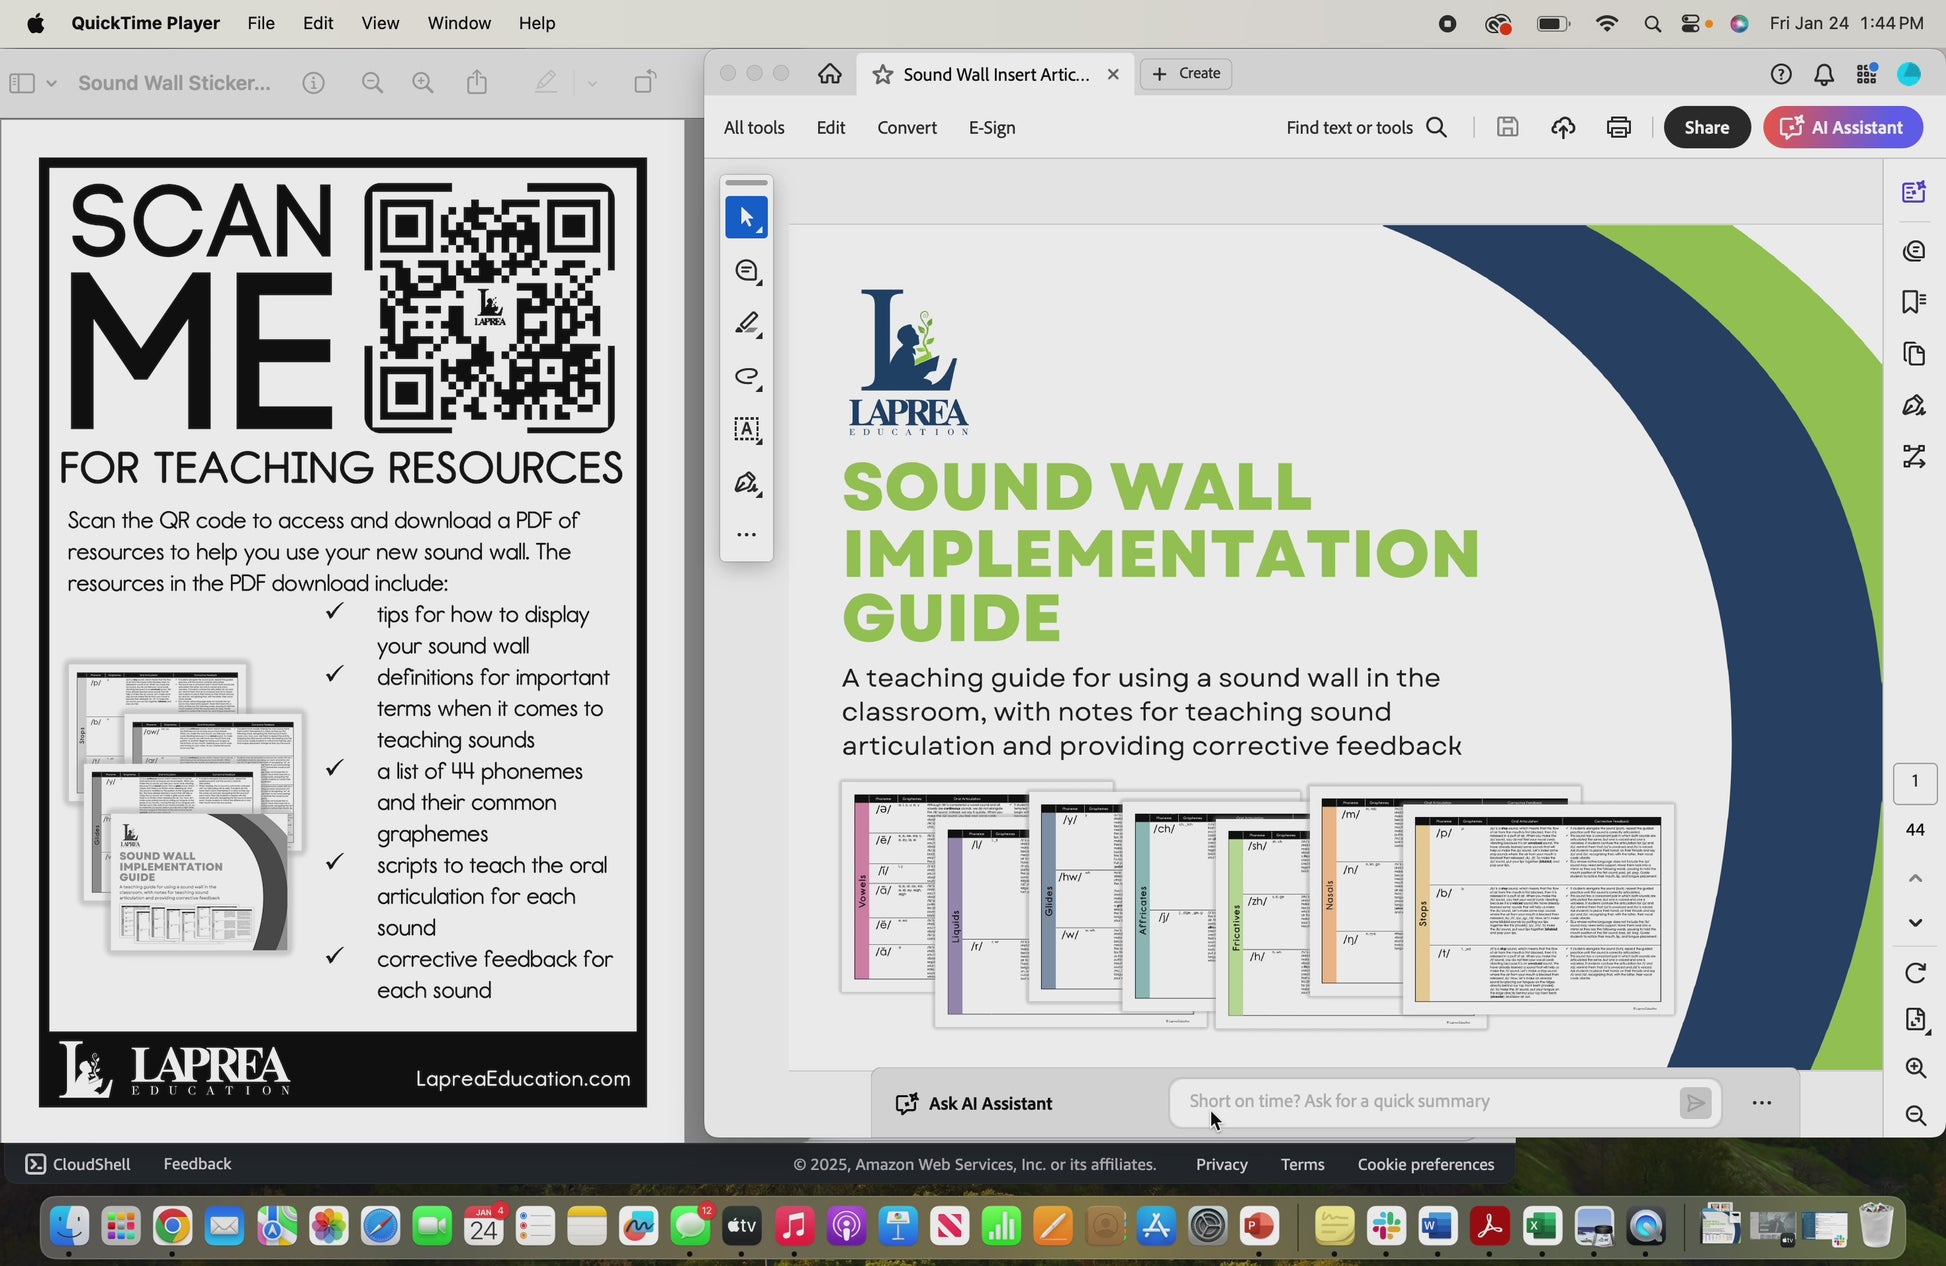The height and width of the screenshot is (1266, 1946).
Task: Open macOS Control Center in menu bar
Action: tap(1691, 23)
